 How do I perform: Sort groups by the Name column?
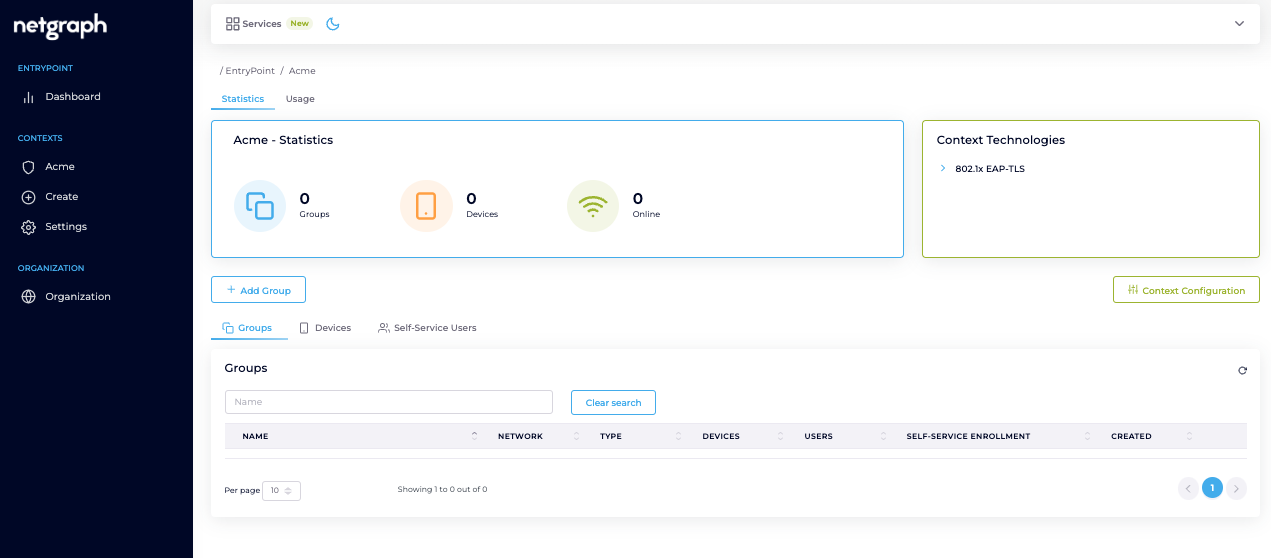(255, 436)
